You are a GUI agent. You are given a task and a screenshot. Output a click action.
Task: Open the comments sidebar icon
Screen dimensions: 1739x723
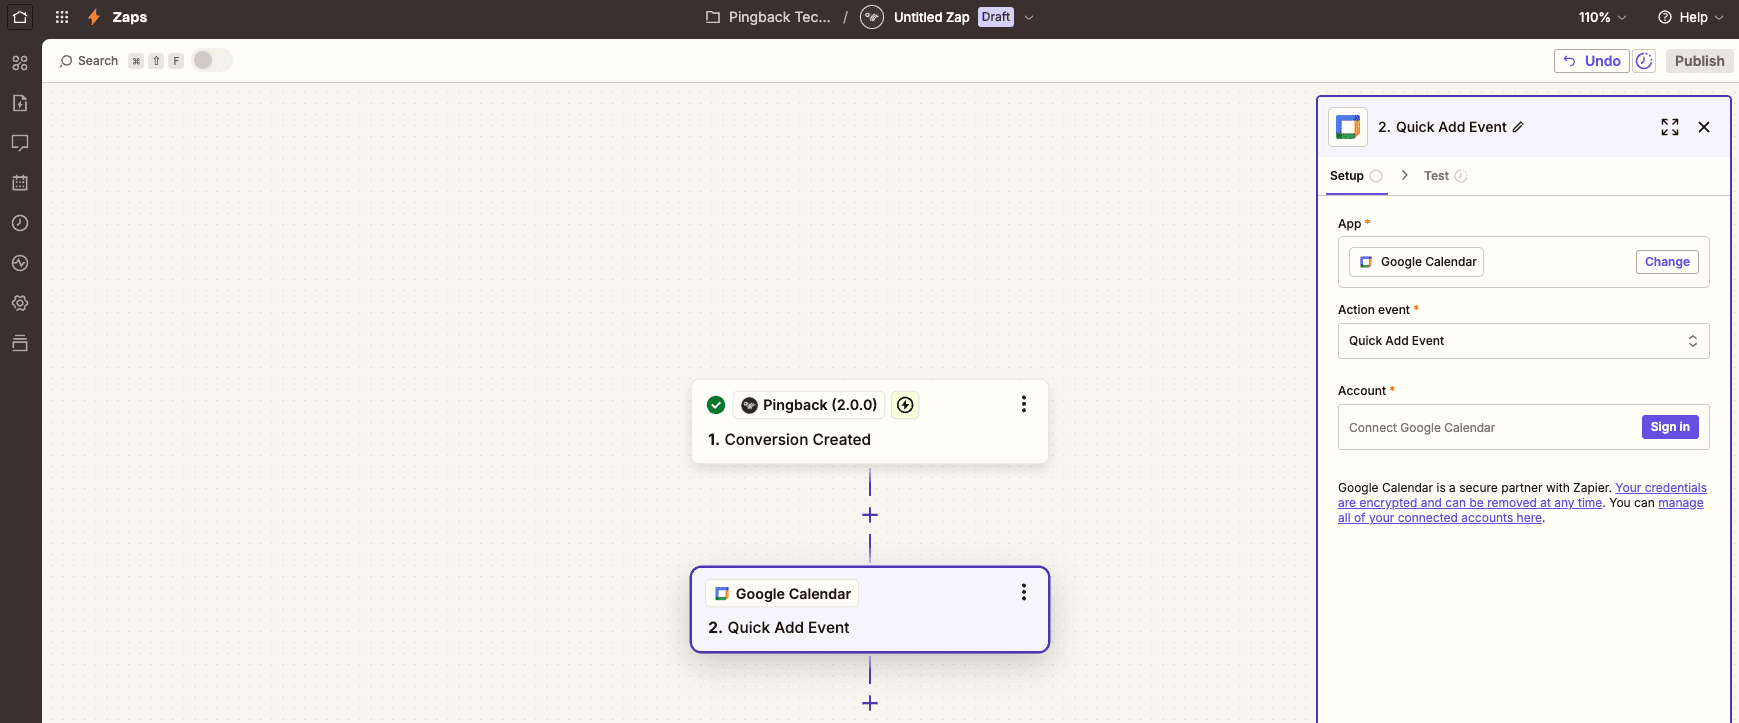pyautogui.click(x=20, y=143)
